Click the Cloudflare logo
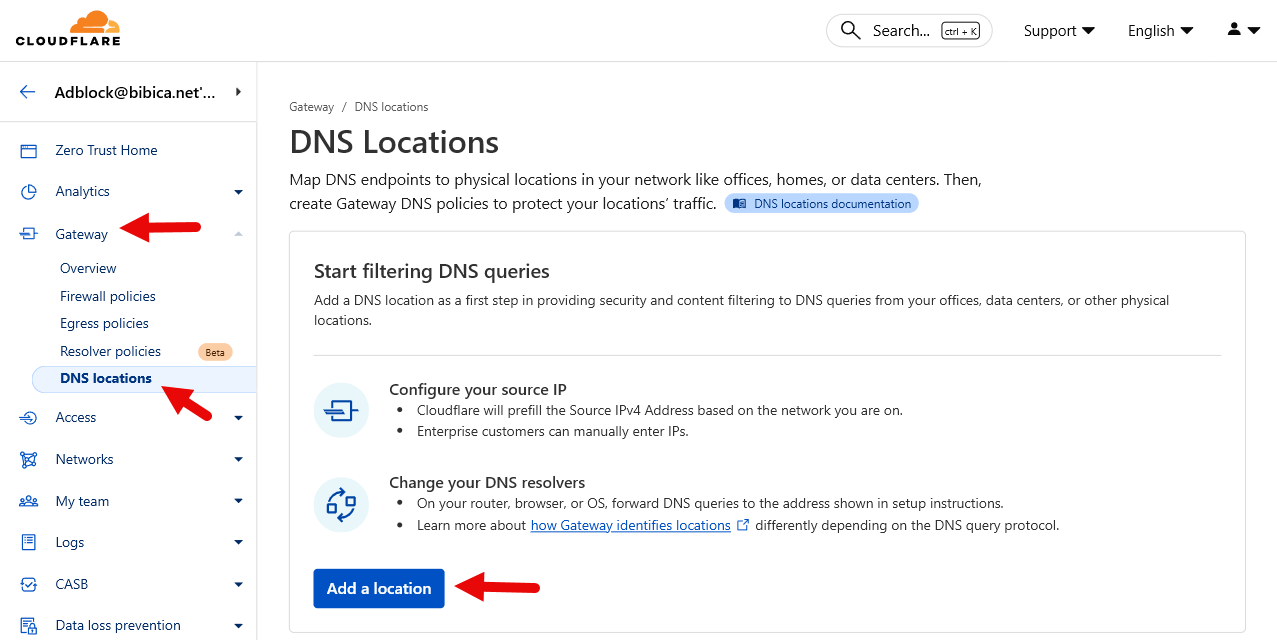Viewport: 1277px width, 640px height. coord(68,29)
